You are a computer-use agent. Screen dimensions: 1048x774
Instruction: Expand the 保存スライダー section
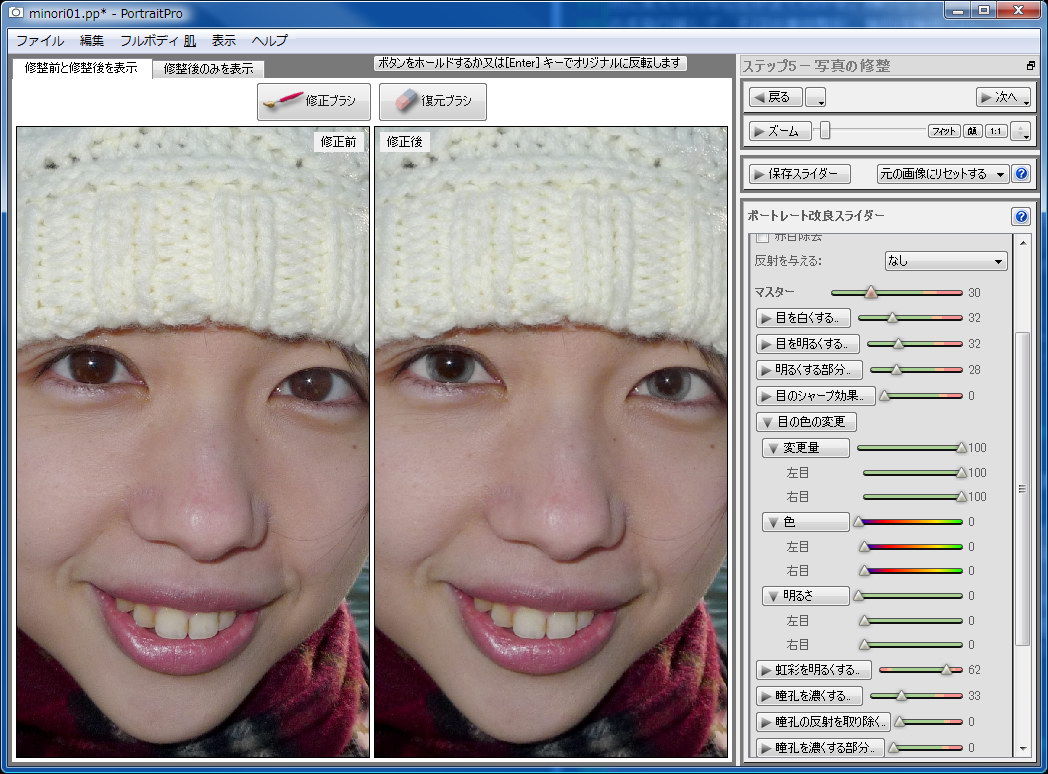pos(799,174)
